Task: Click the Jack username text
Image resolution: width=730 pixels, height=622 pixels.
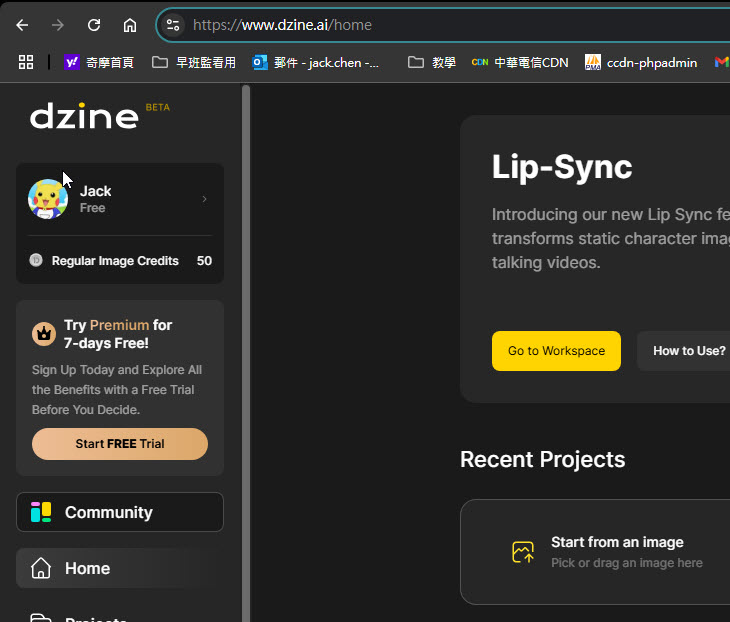Action: (x=95, y=191)
